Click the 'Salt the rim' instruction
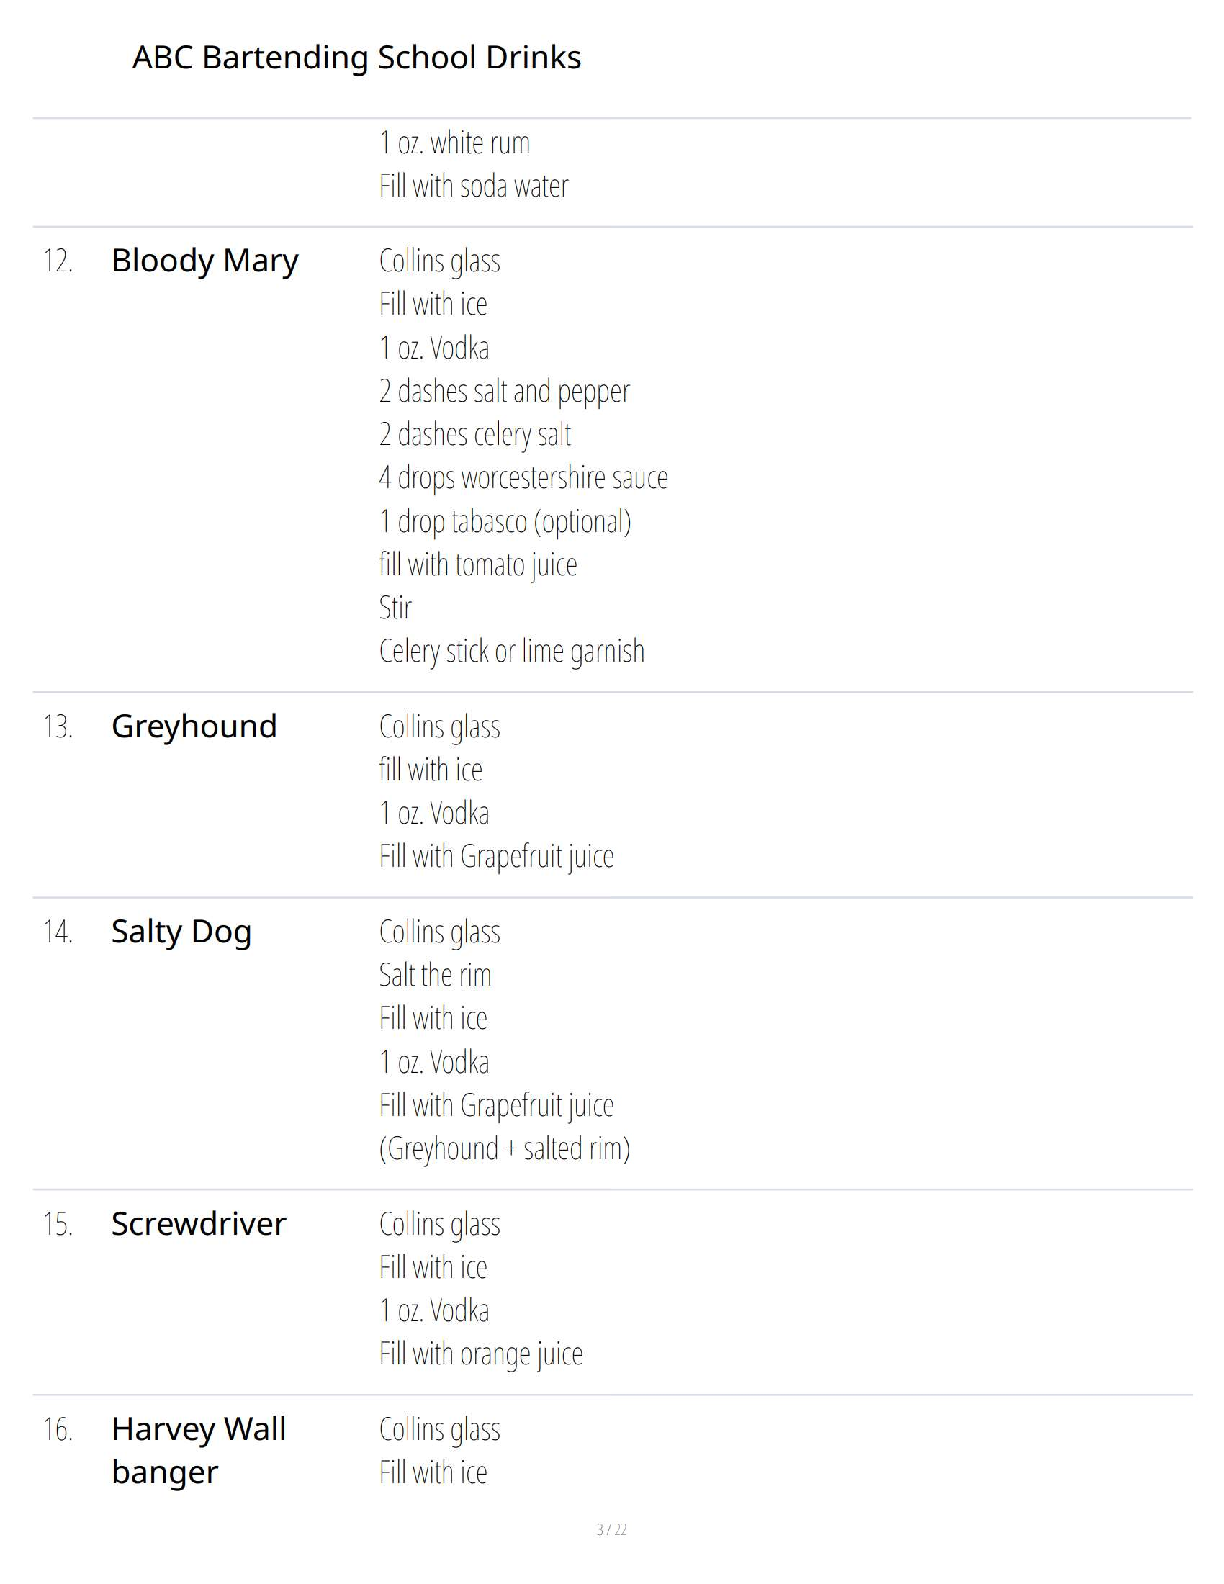The image size is (1224, 1584). coord(435,975)
